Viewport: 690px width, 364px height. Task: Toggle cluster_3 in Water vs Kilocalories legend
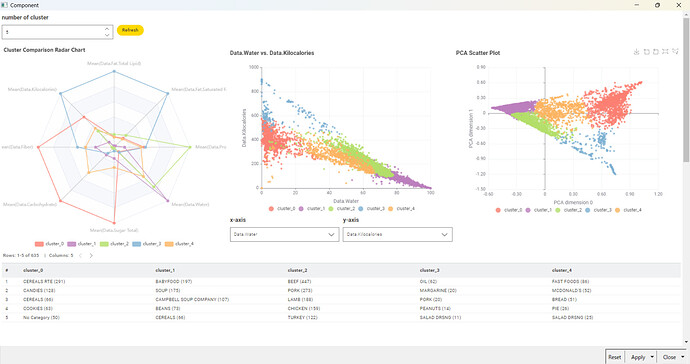pyautogui.click(x=371, y=209)
